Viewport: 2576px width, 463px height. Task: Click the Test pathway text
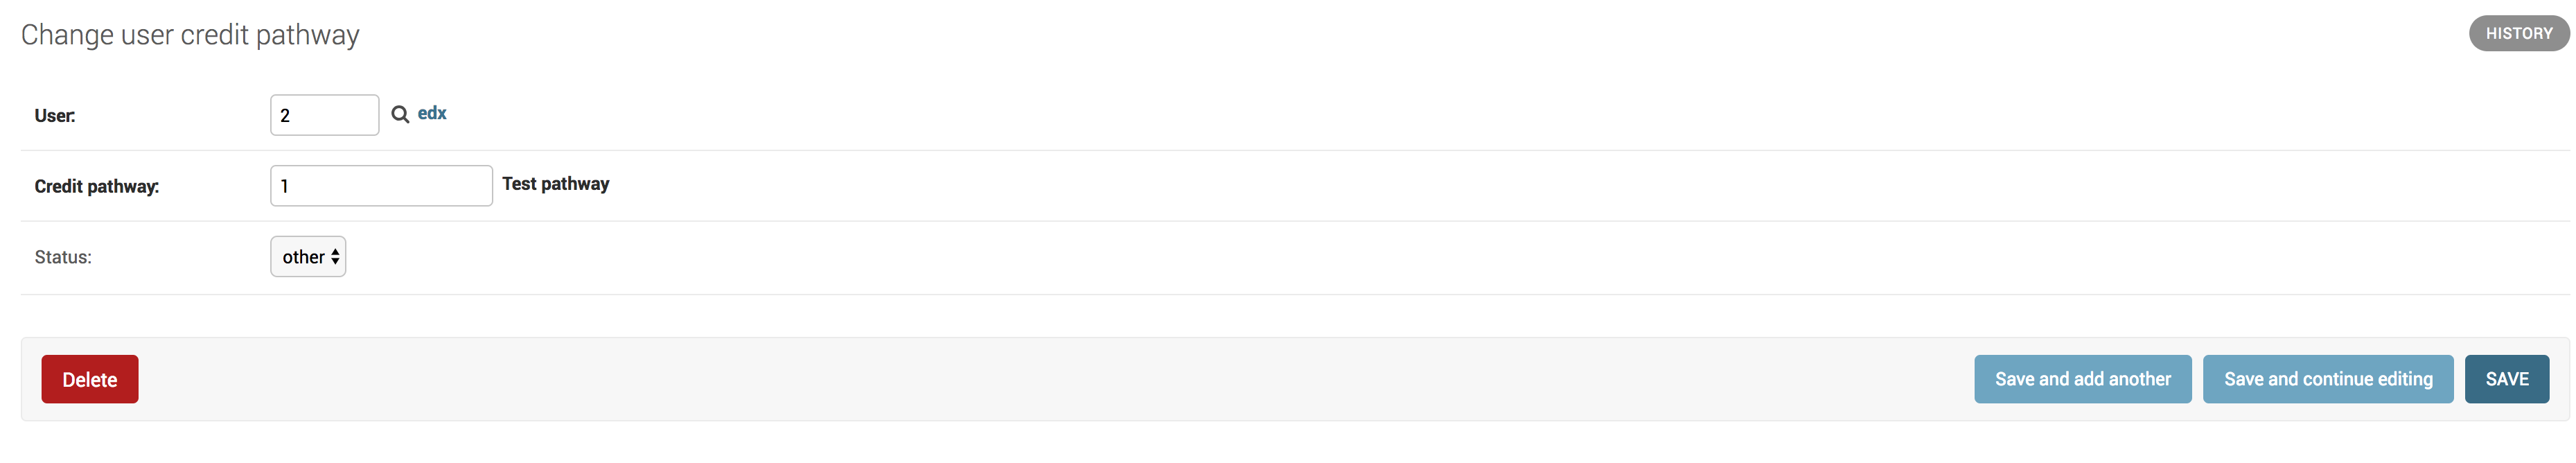[x=555, y=184]
